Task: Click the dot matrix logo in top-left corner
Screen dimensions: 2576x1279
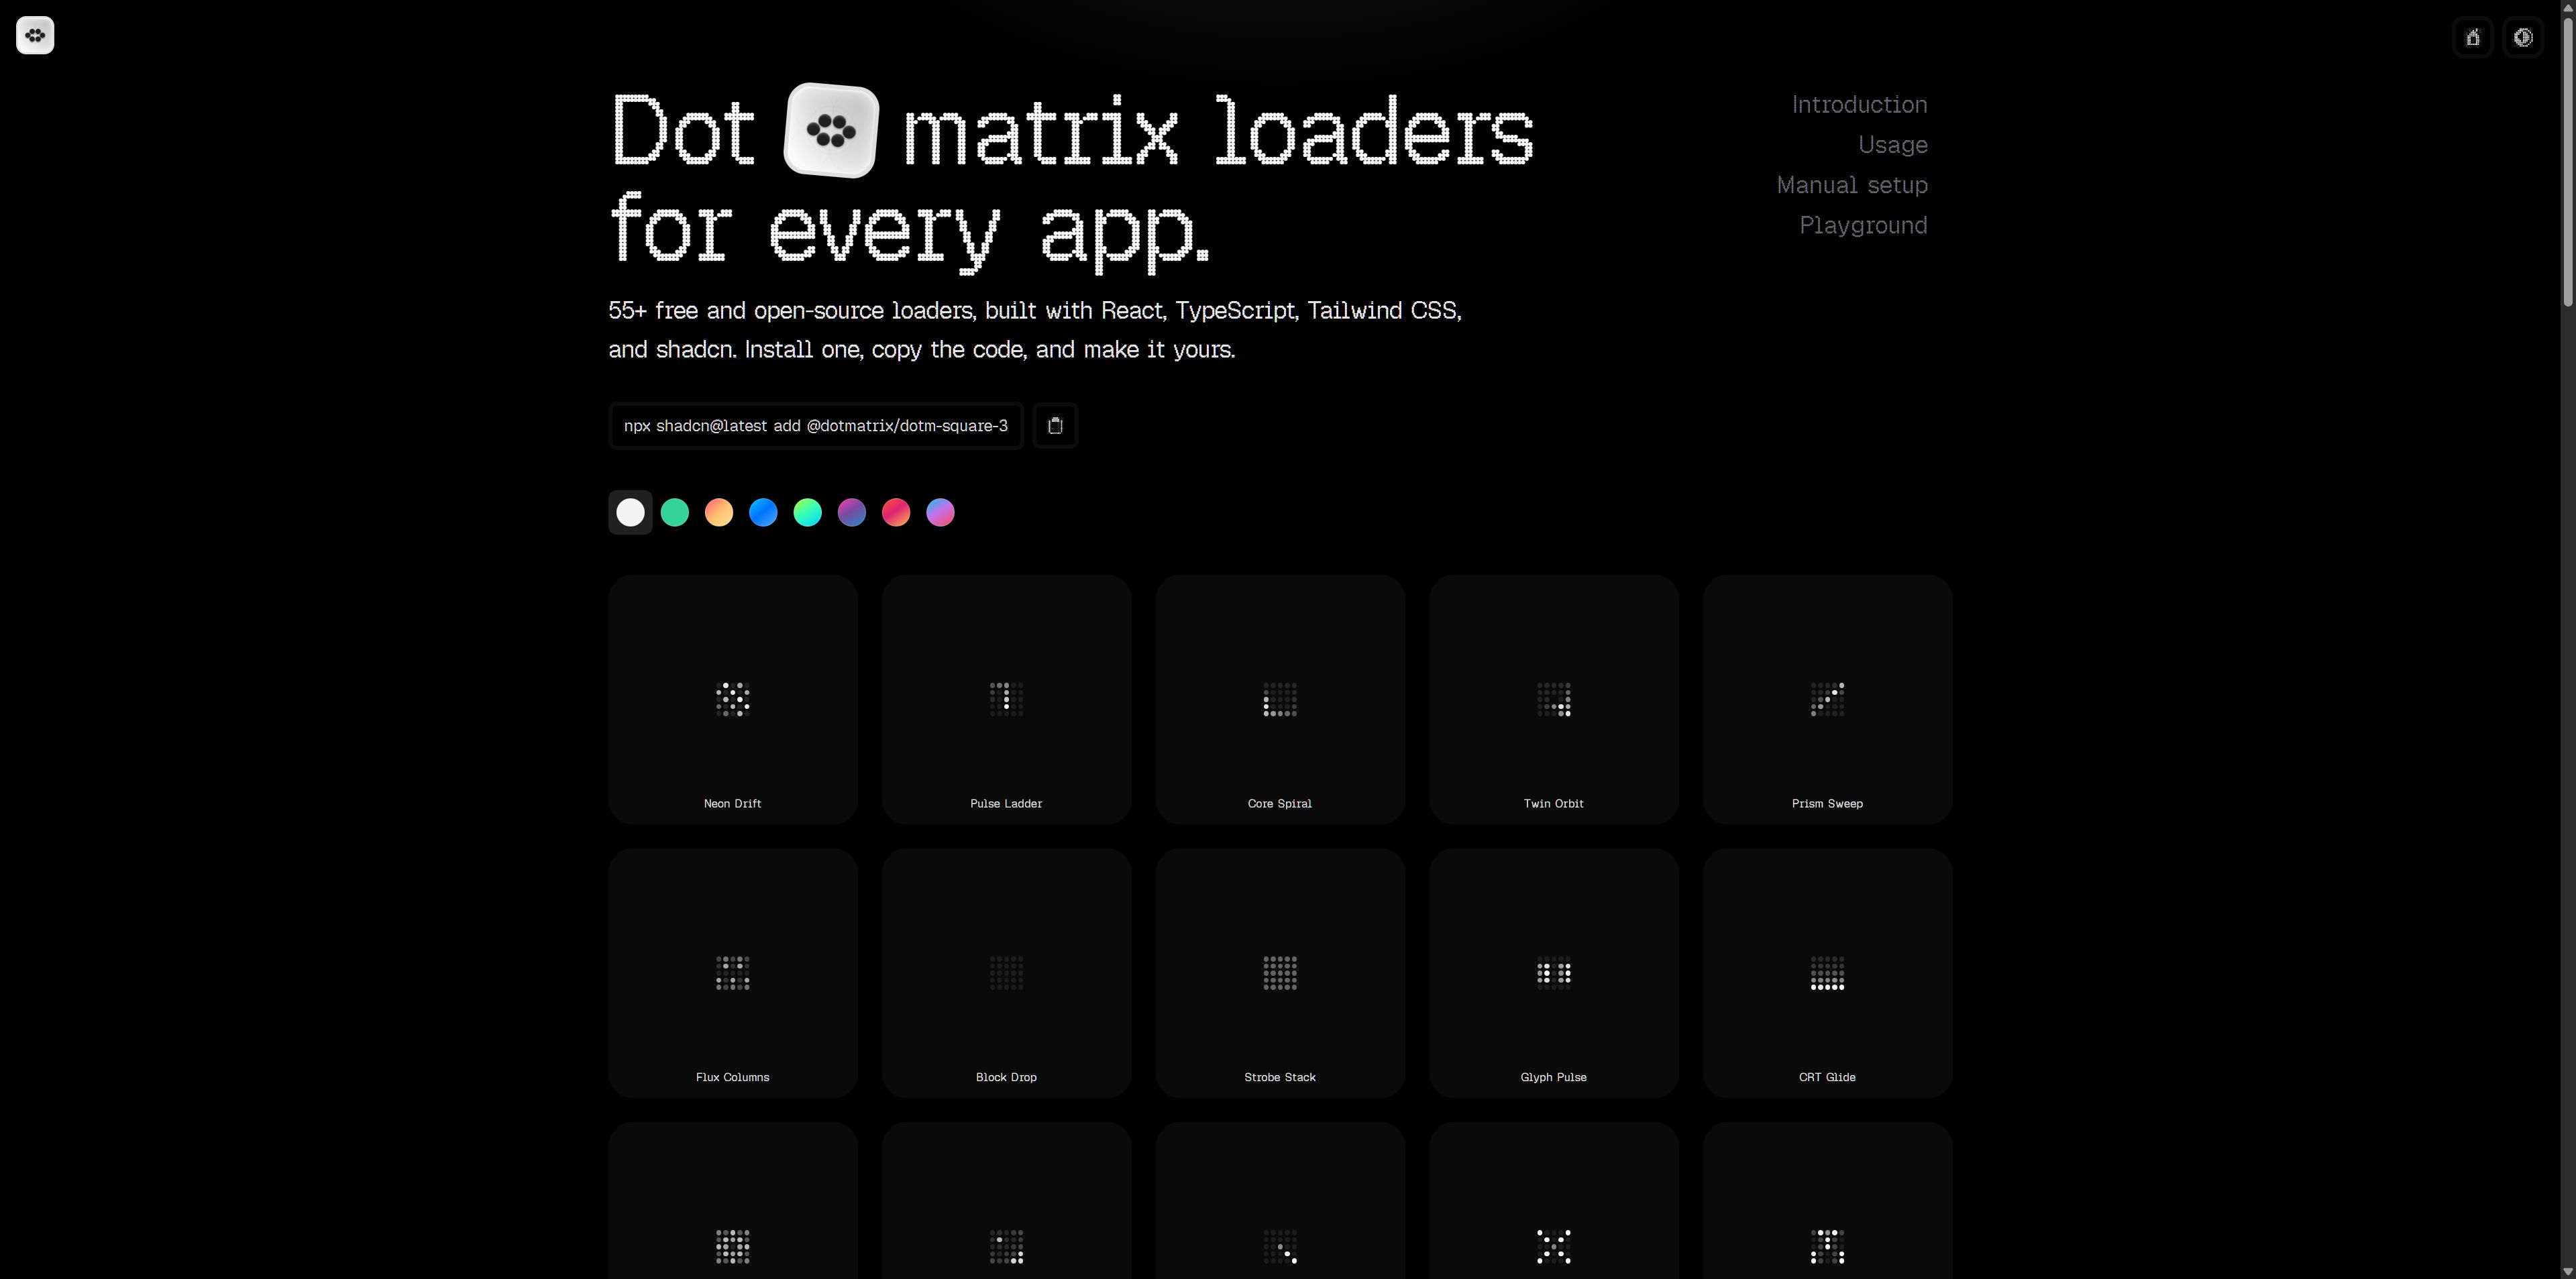Action: (35, 36)
